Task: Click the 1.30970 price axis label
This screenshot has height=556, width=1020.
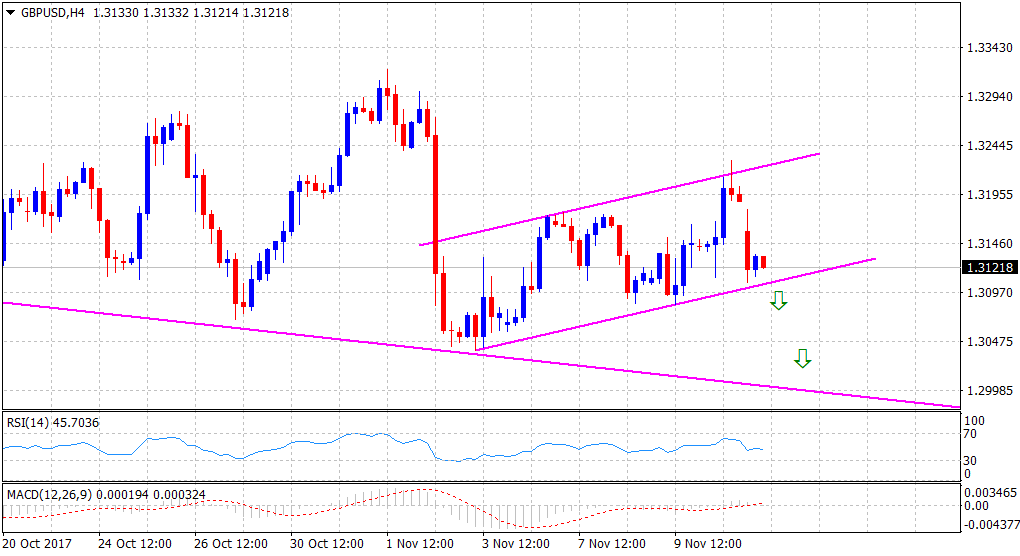Action: pyautogui.click(x=988, y=292)
